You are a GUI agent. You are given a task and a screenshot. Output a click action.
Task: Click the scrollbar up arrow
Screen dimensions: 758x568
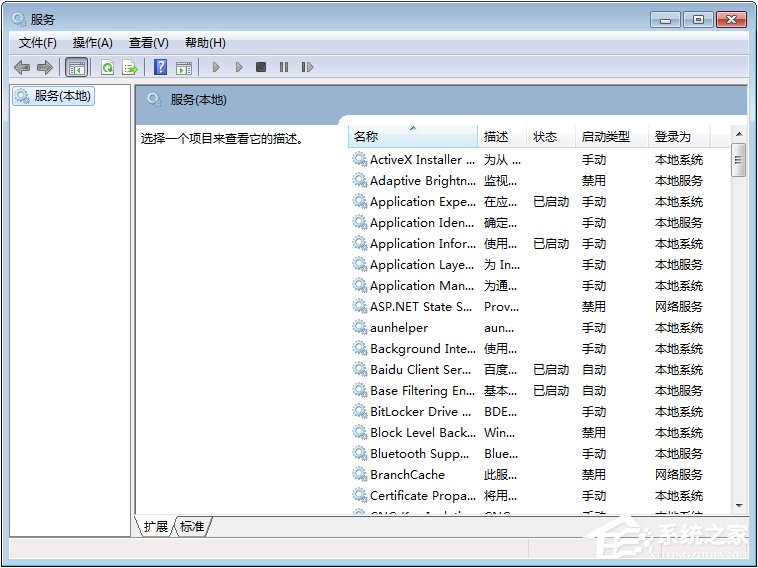(x=738, y=134)
